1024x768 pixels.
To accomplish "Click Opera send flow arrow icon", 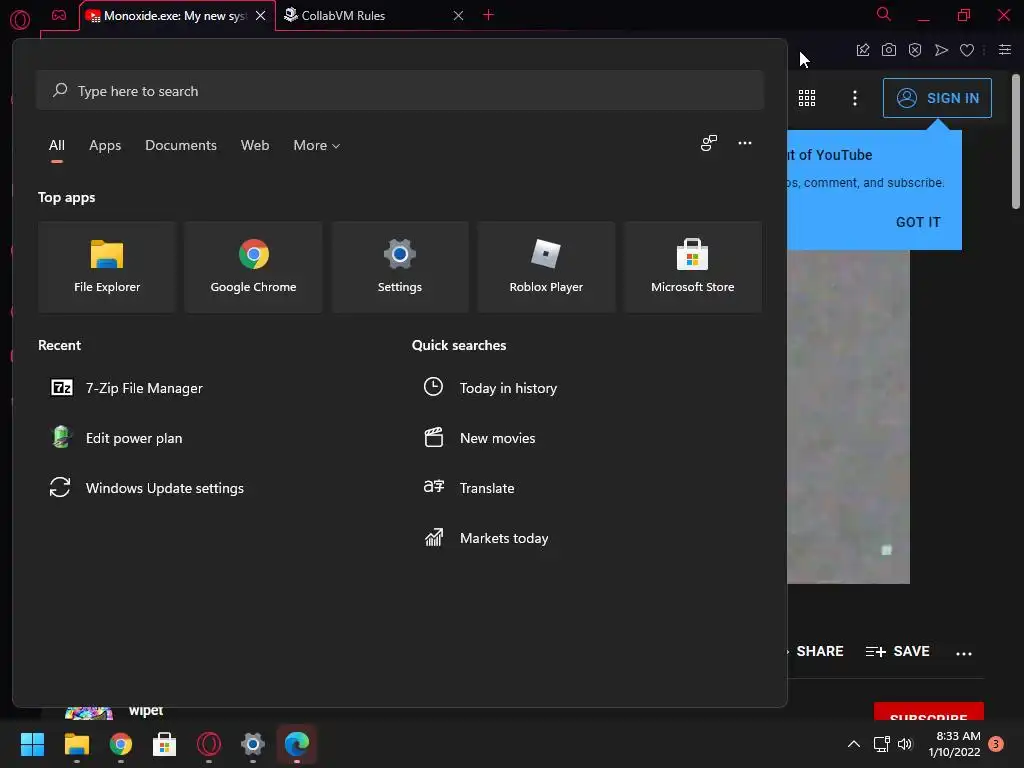I will coord(941,50).
